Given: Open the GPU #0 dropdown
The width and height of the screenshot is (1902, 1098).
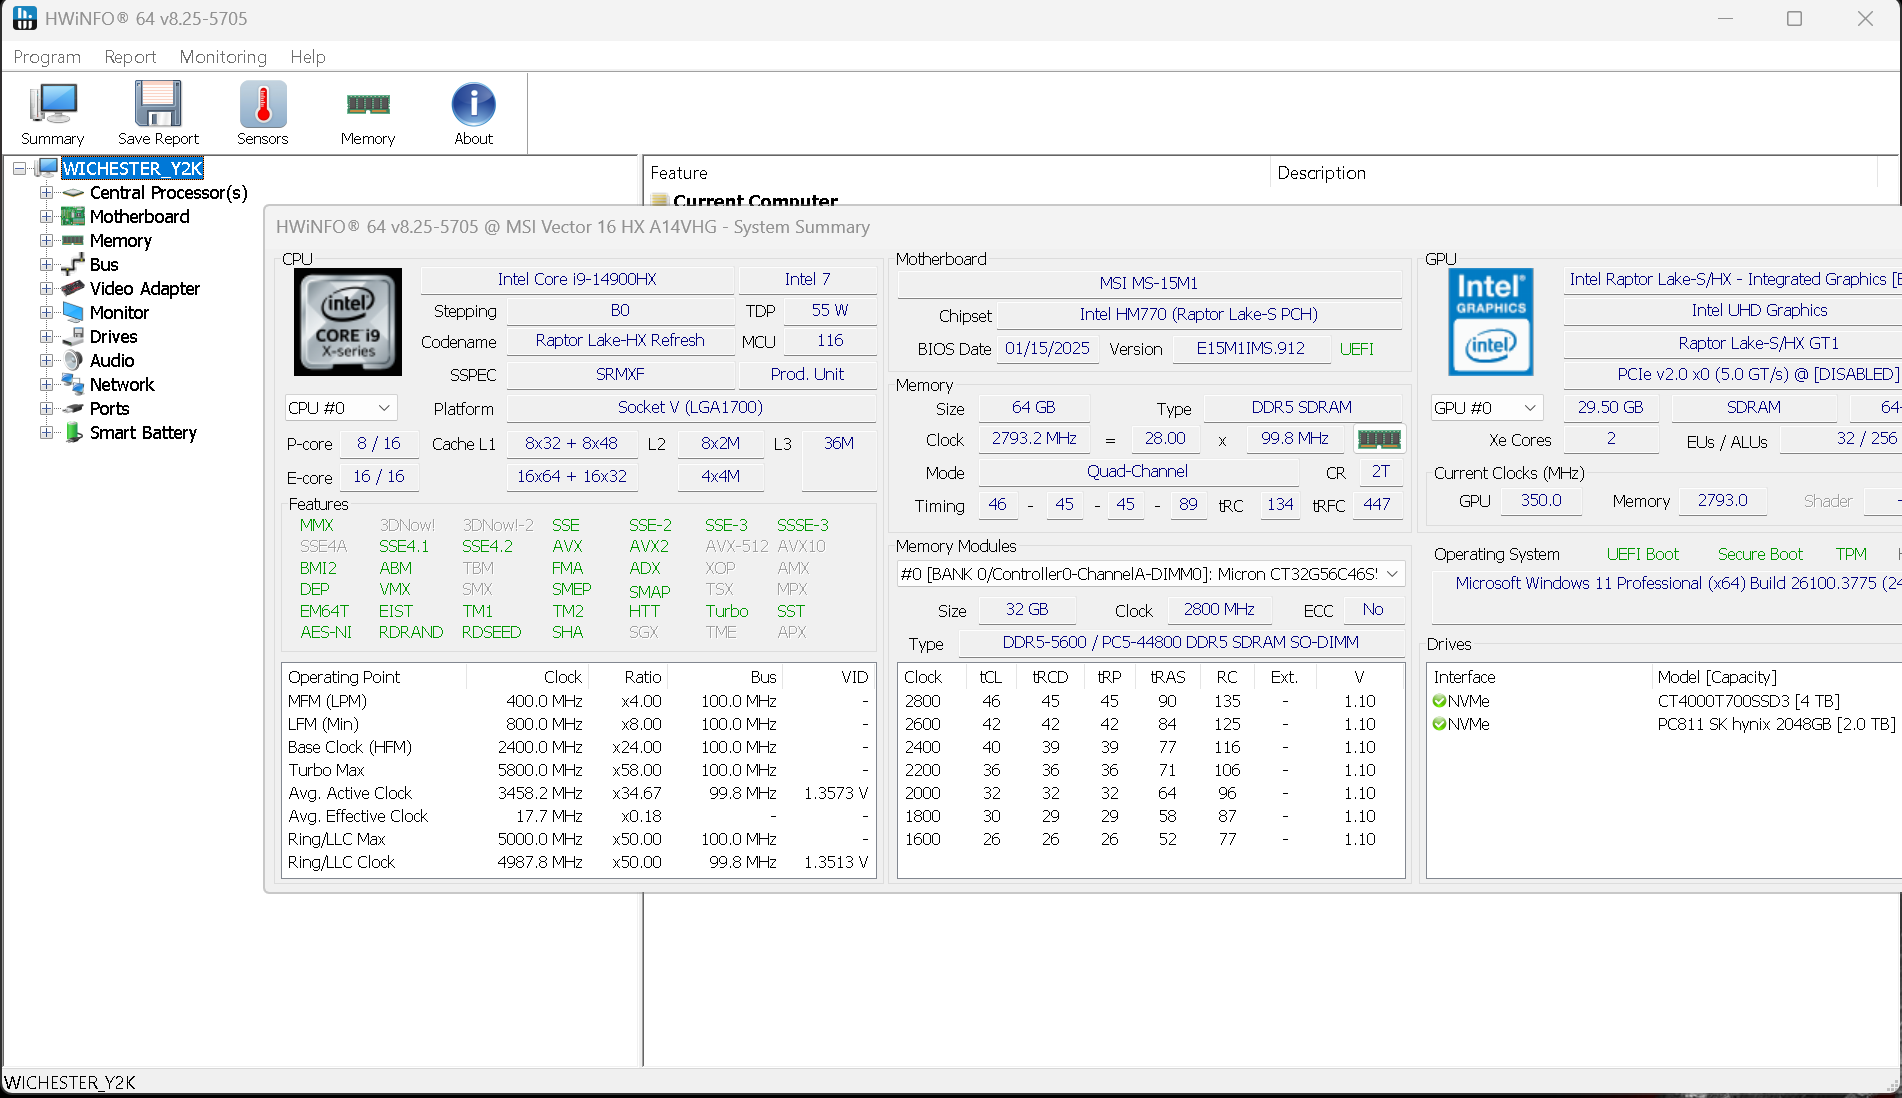Looking at the screenshot, I should pos(1486,408).
